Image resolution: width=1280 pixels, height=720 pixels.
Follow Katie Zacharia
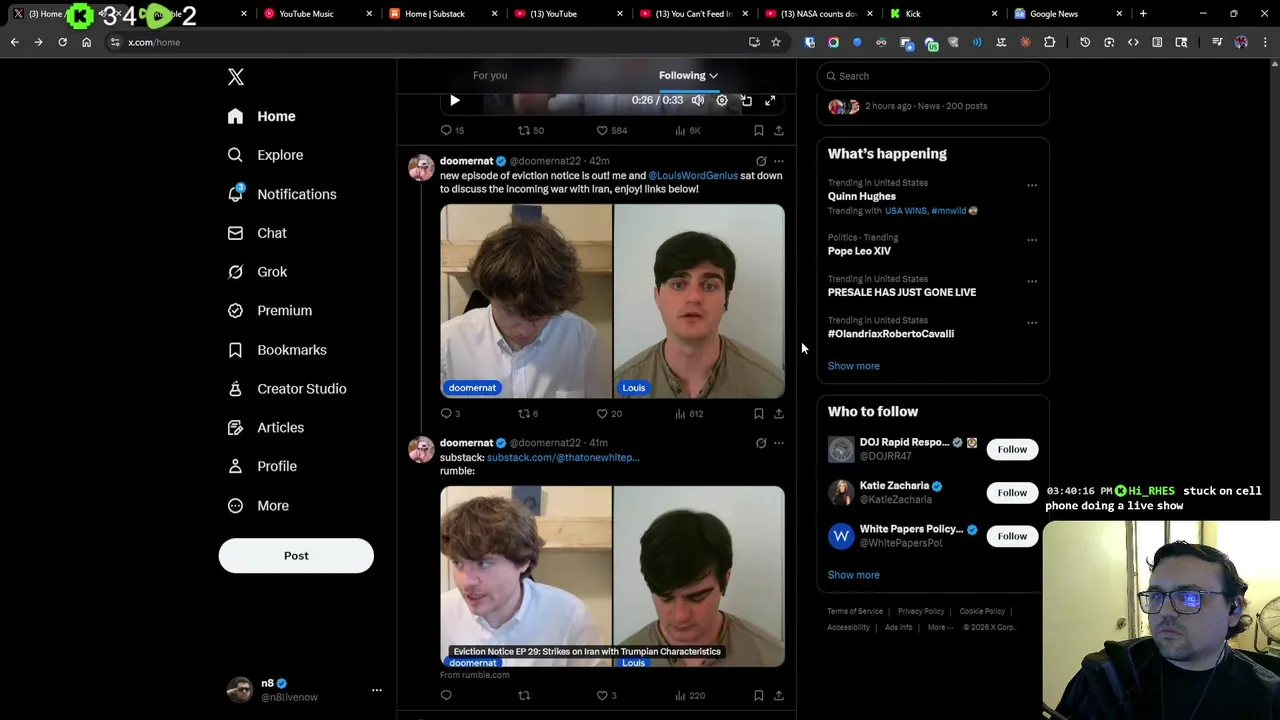coord(1012,493)
